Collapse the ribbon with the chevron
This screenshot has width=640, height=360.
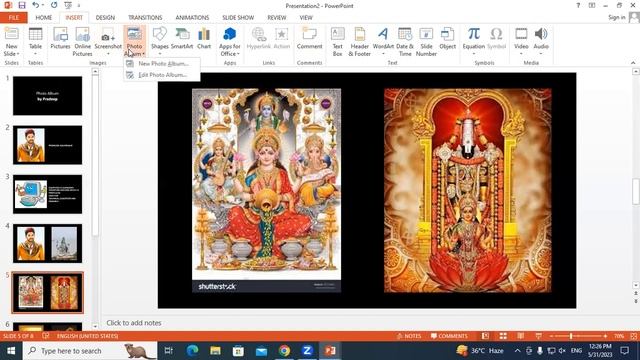click(633, 63)
